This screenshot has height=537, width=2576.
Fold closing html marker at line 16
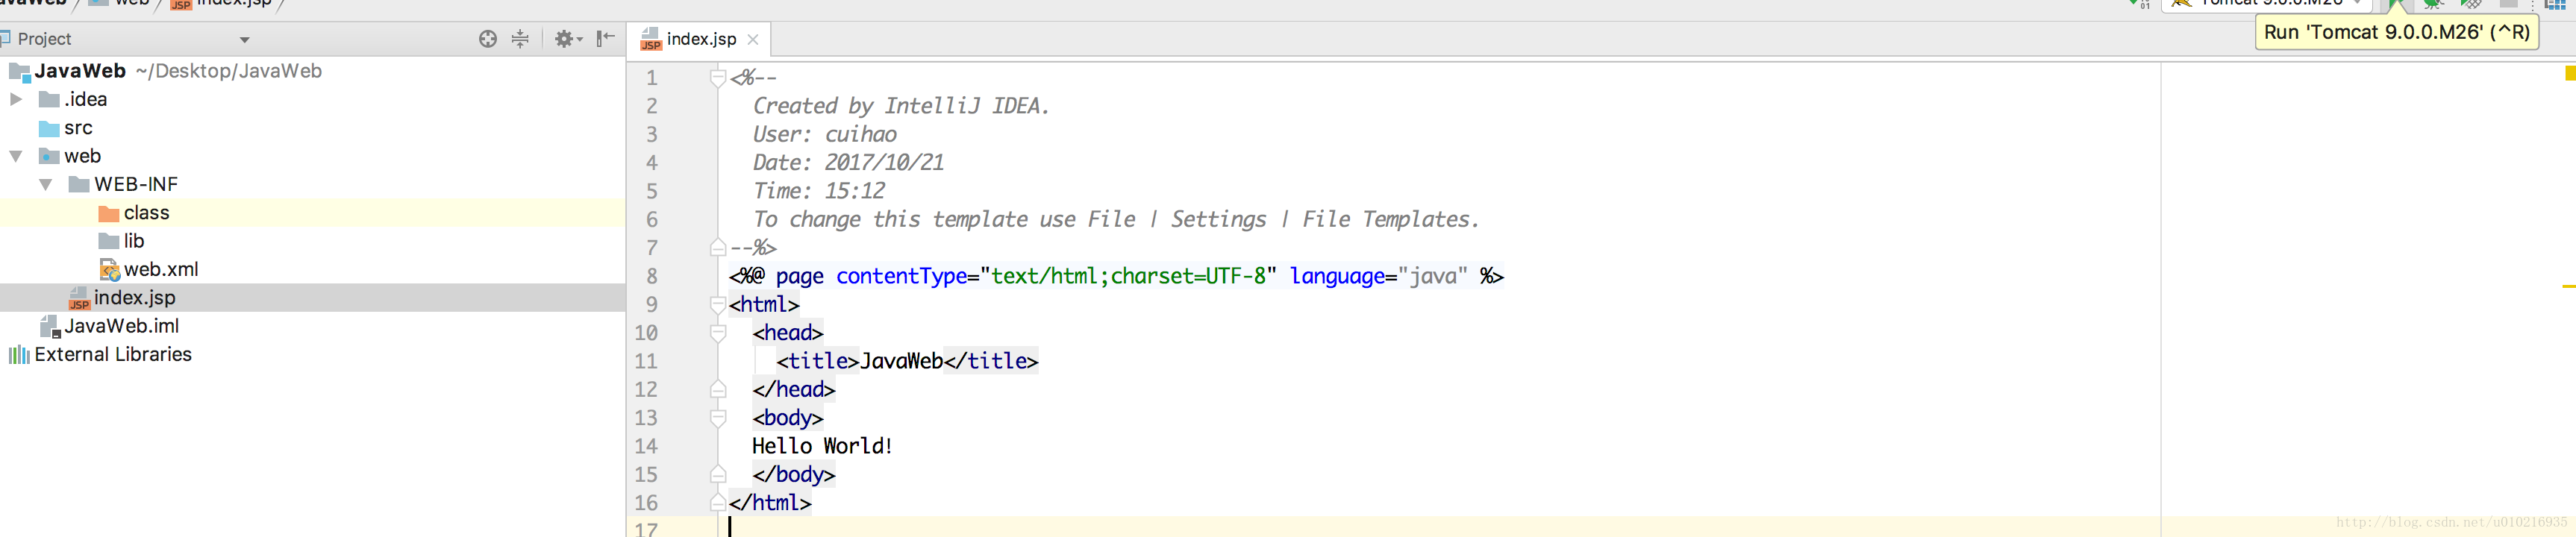[x=717, y=502]
